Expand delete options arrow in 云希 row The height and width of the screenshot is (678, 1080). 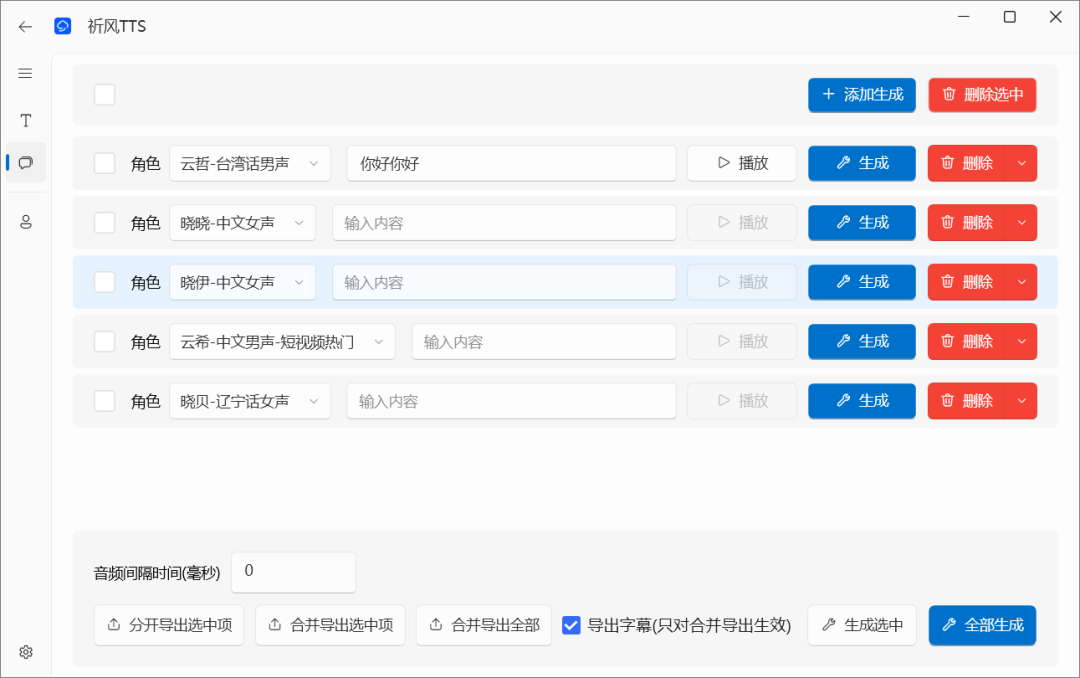[1021, 341]
